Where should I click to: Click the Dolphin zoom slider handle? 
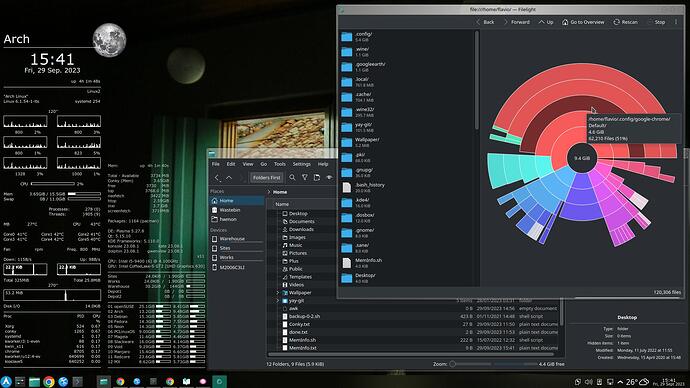click(x=452, y=364)
